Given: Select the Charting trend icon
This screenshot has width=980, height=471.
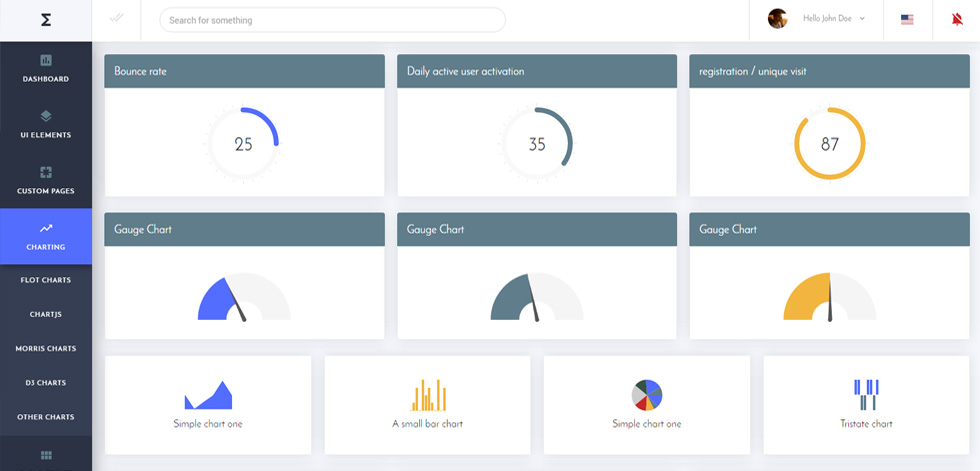Looking at the screenshot, I should pyautogui.click(x=46, y=229).
